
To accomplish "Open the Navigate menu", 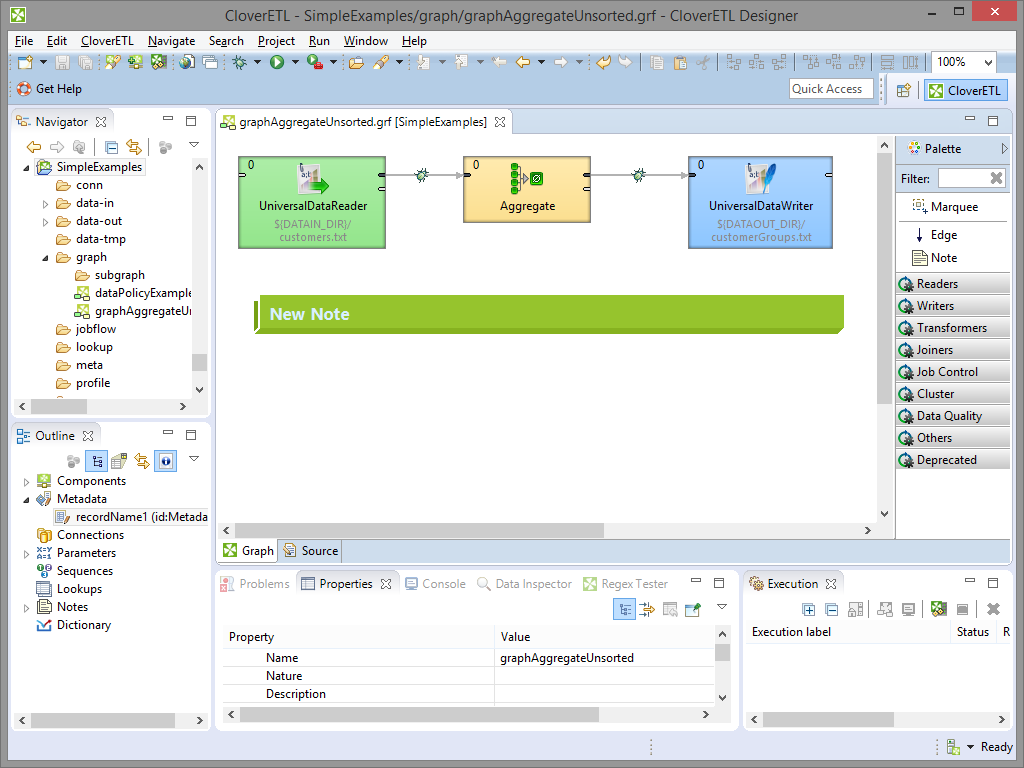I will click(171, 40).
